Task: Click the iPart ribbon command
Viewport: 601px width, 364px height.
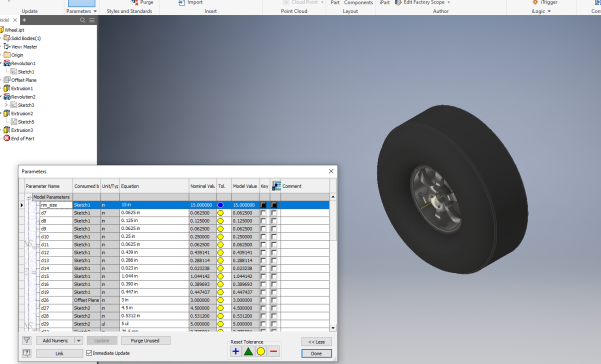Action: (384, 2)
